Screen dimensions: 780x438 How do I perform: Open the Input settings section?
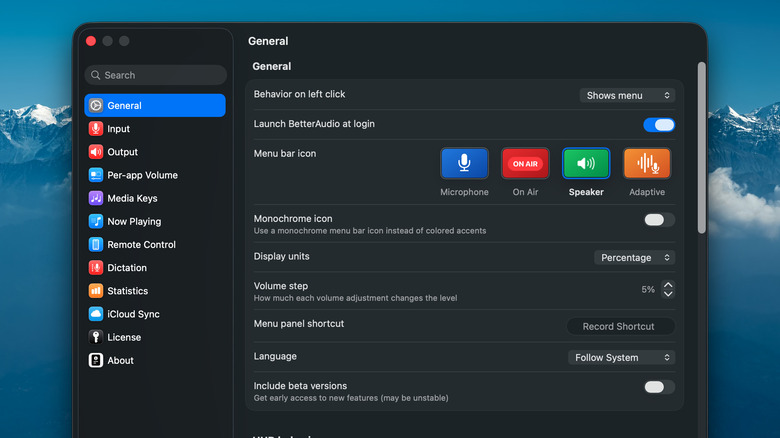155,128
